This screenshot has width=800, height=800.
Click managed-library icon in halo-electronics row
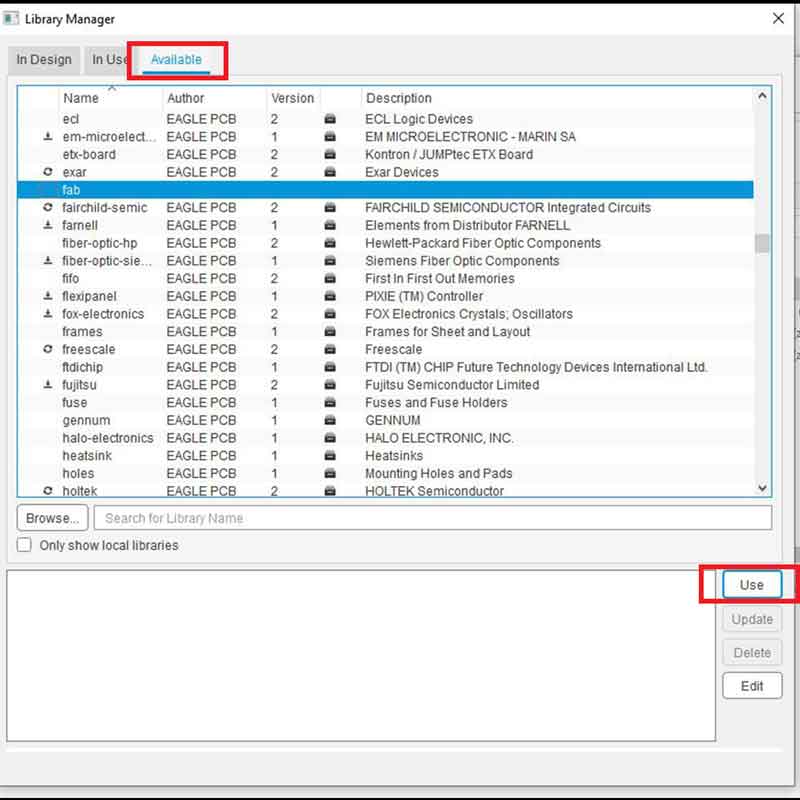(330, 438)
